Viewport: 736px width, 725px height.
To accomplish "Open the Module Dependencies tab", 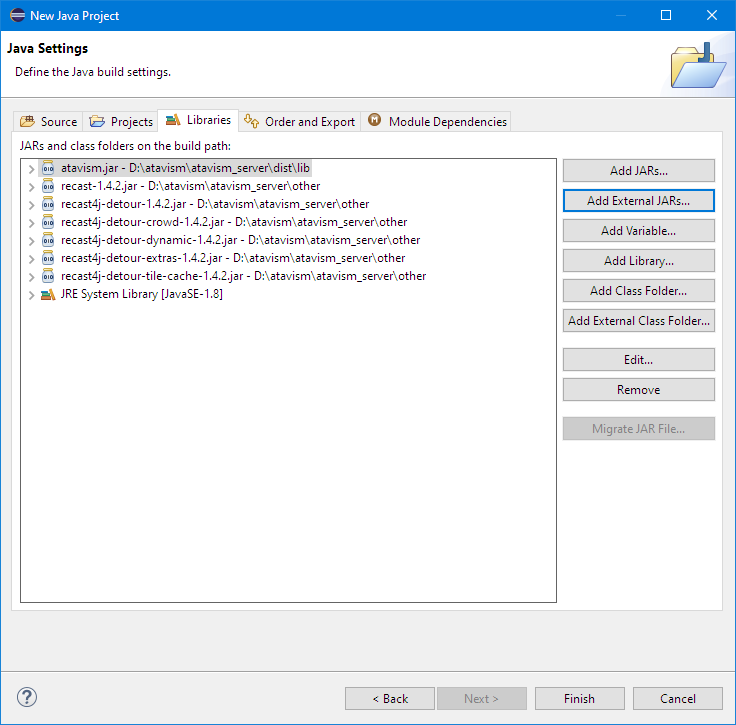I will pyautogui.click(x=437, y=122).
